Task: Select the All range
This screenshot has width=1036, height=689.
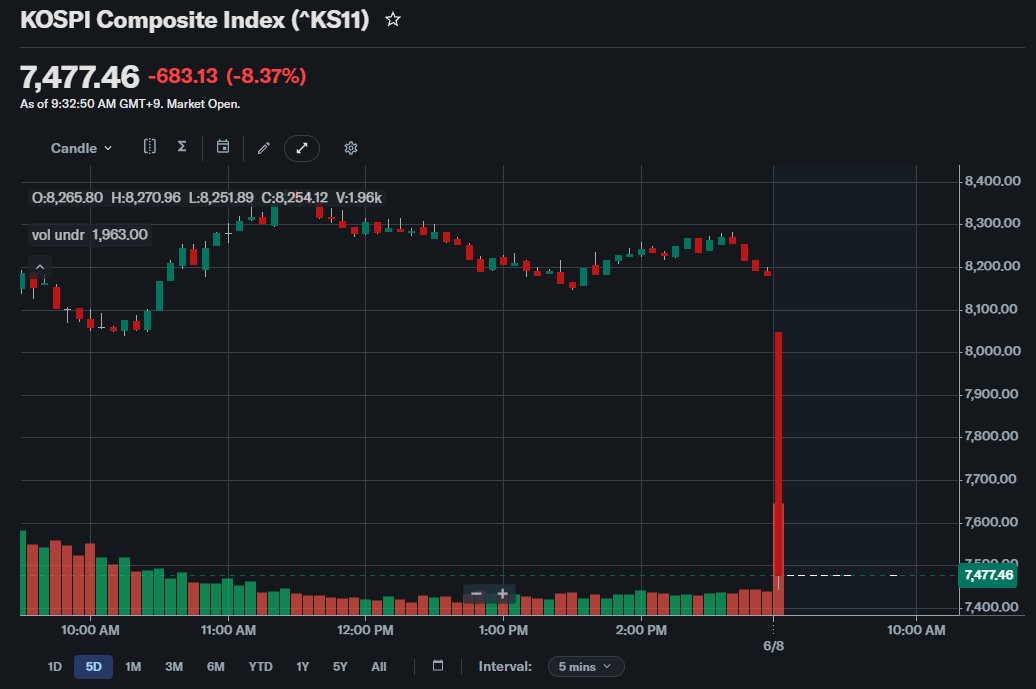Action: coord(379,667)
